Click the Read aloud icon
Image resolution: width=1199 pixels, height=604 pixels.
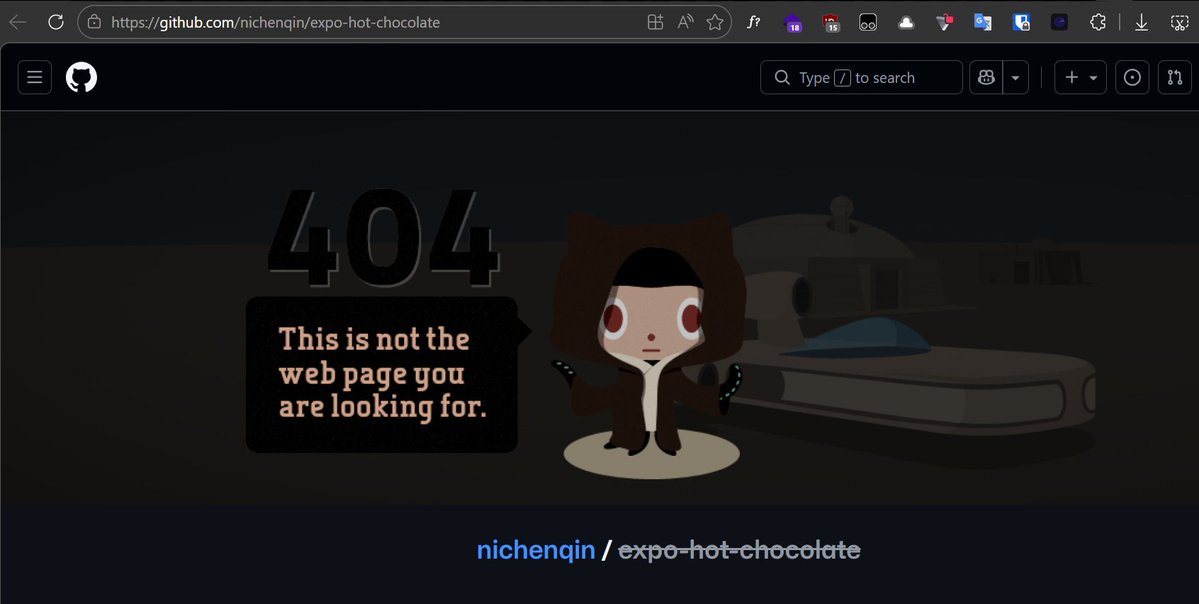coord(686,22)
